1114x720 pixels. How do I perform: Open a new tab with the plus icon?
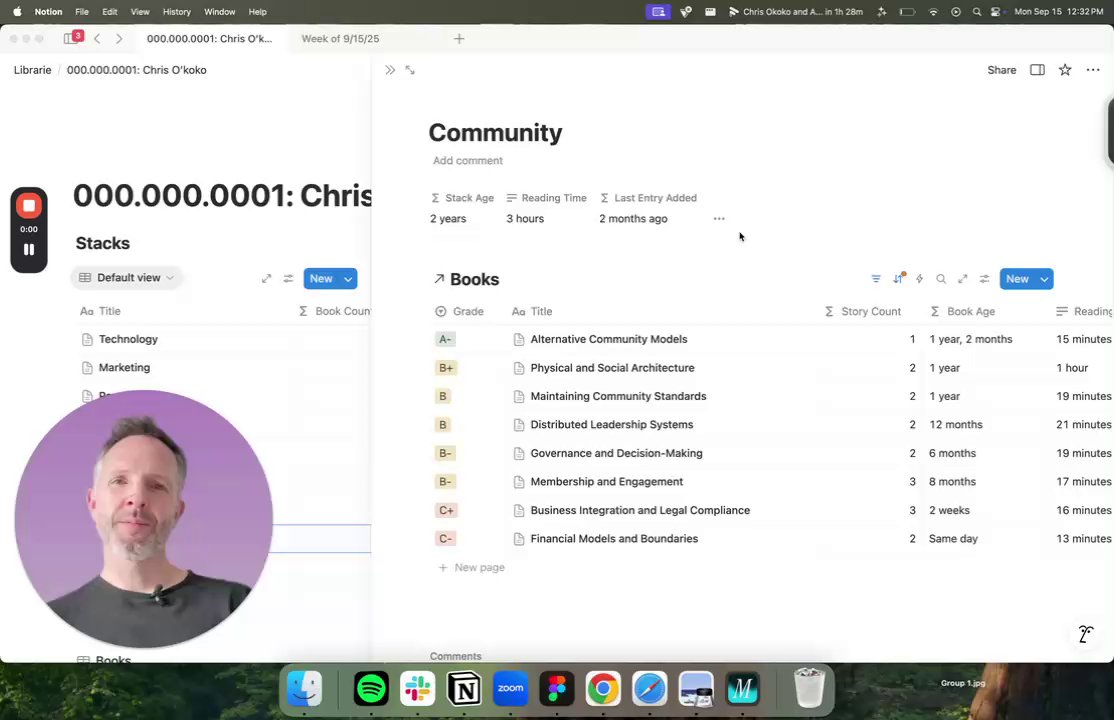coord(459,38)
